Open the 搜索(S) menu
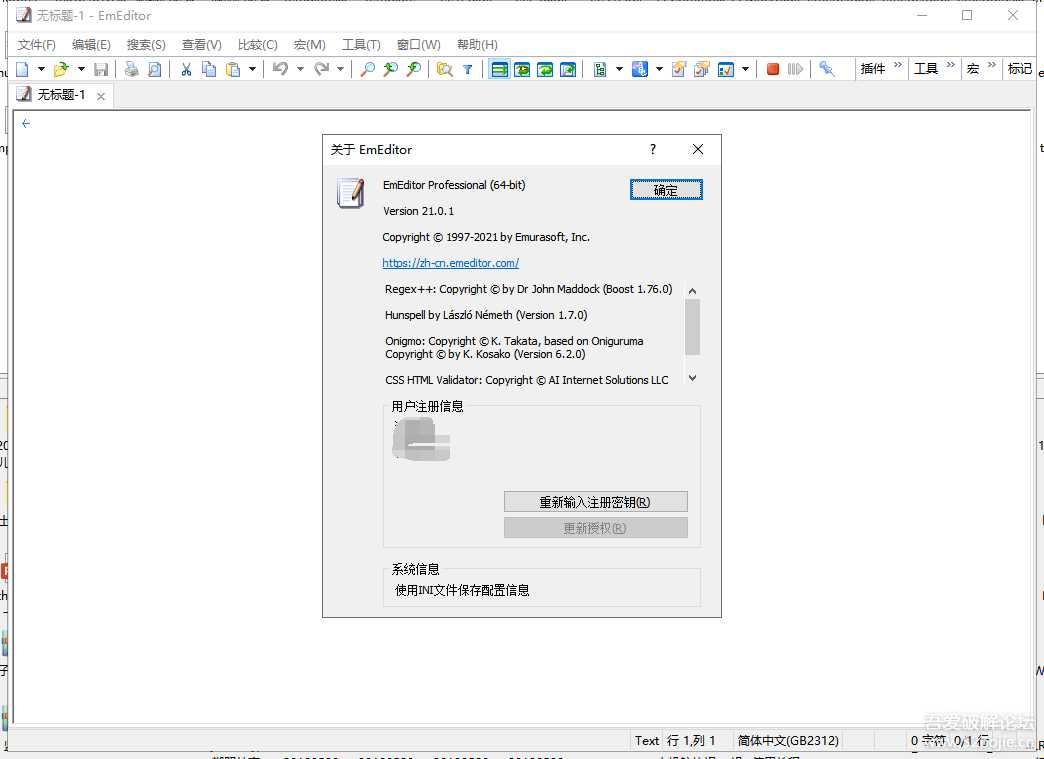The image size is (1044, 759). (146, 45)
